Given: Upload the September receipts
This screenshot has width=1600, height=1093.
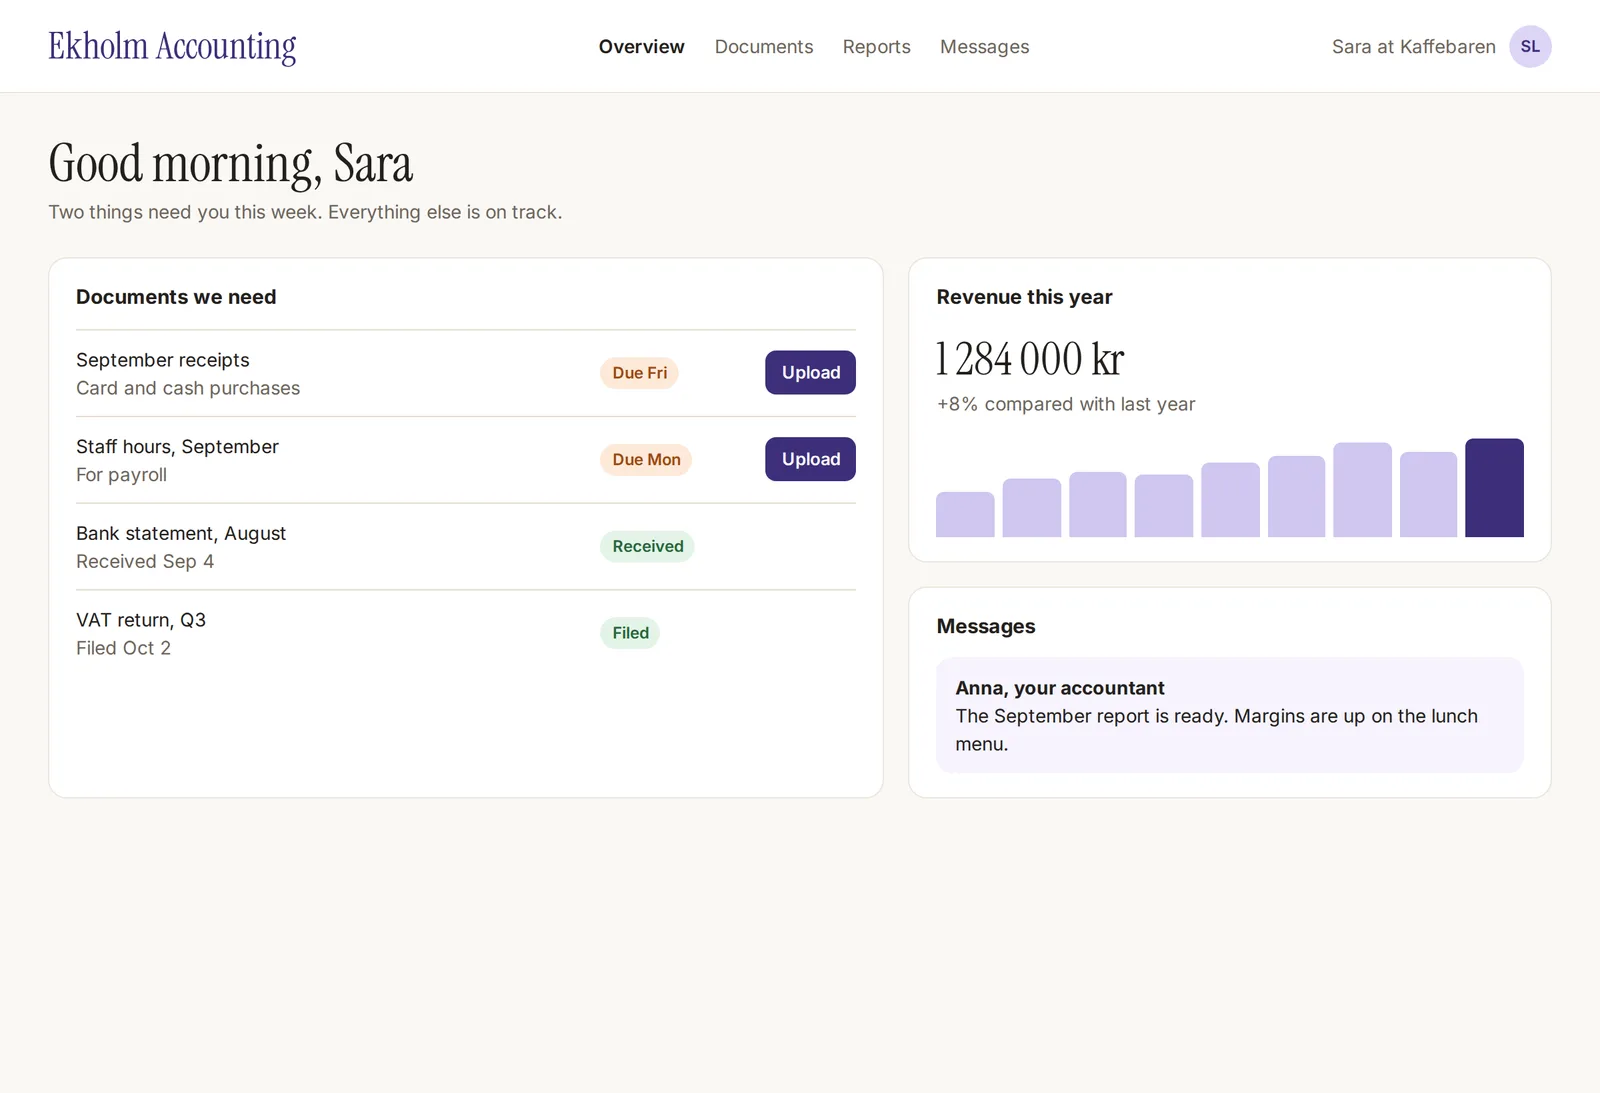Looking at the screenshot, I should click(x=810, y=372).
